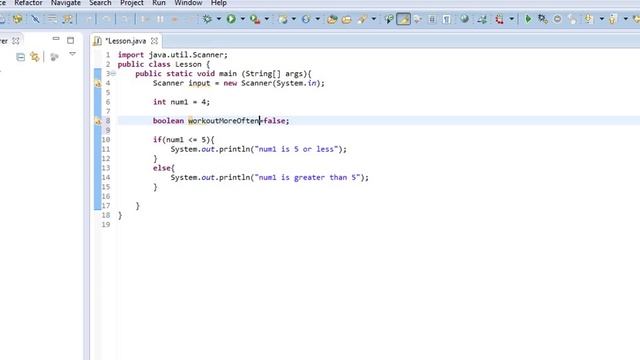
Task: Click the Search flashlight icon
Action: point(362,19)
